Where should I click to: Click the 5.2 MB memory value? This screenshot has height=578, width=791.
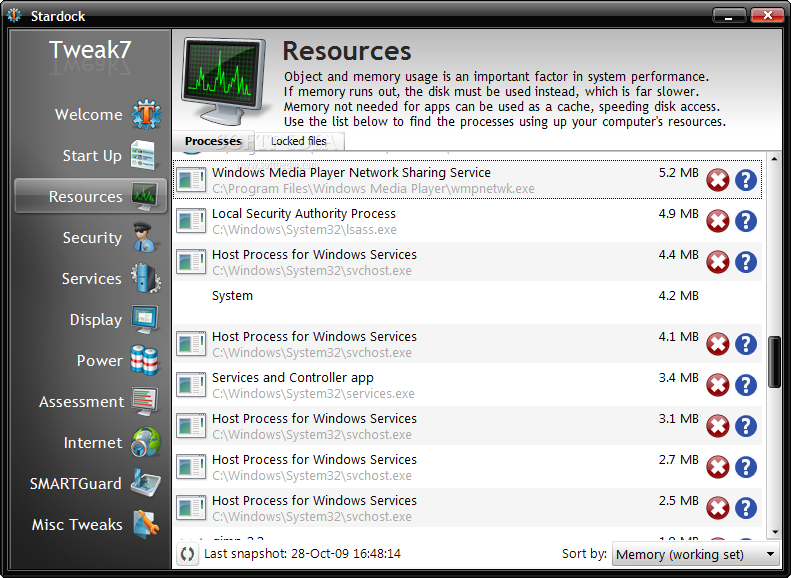pos(679,172)
